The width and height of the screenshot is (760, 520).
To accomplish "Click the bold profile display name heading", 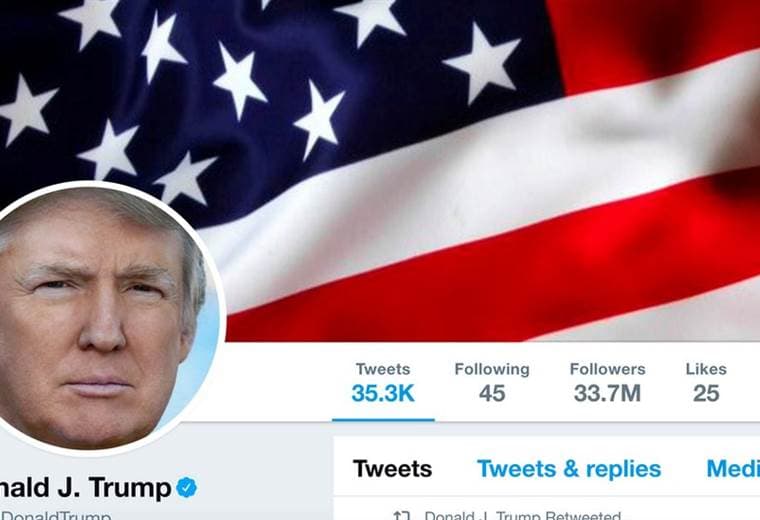I will click(x=85, y=488).
